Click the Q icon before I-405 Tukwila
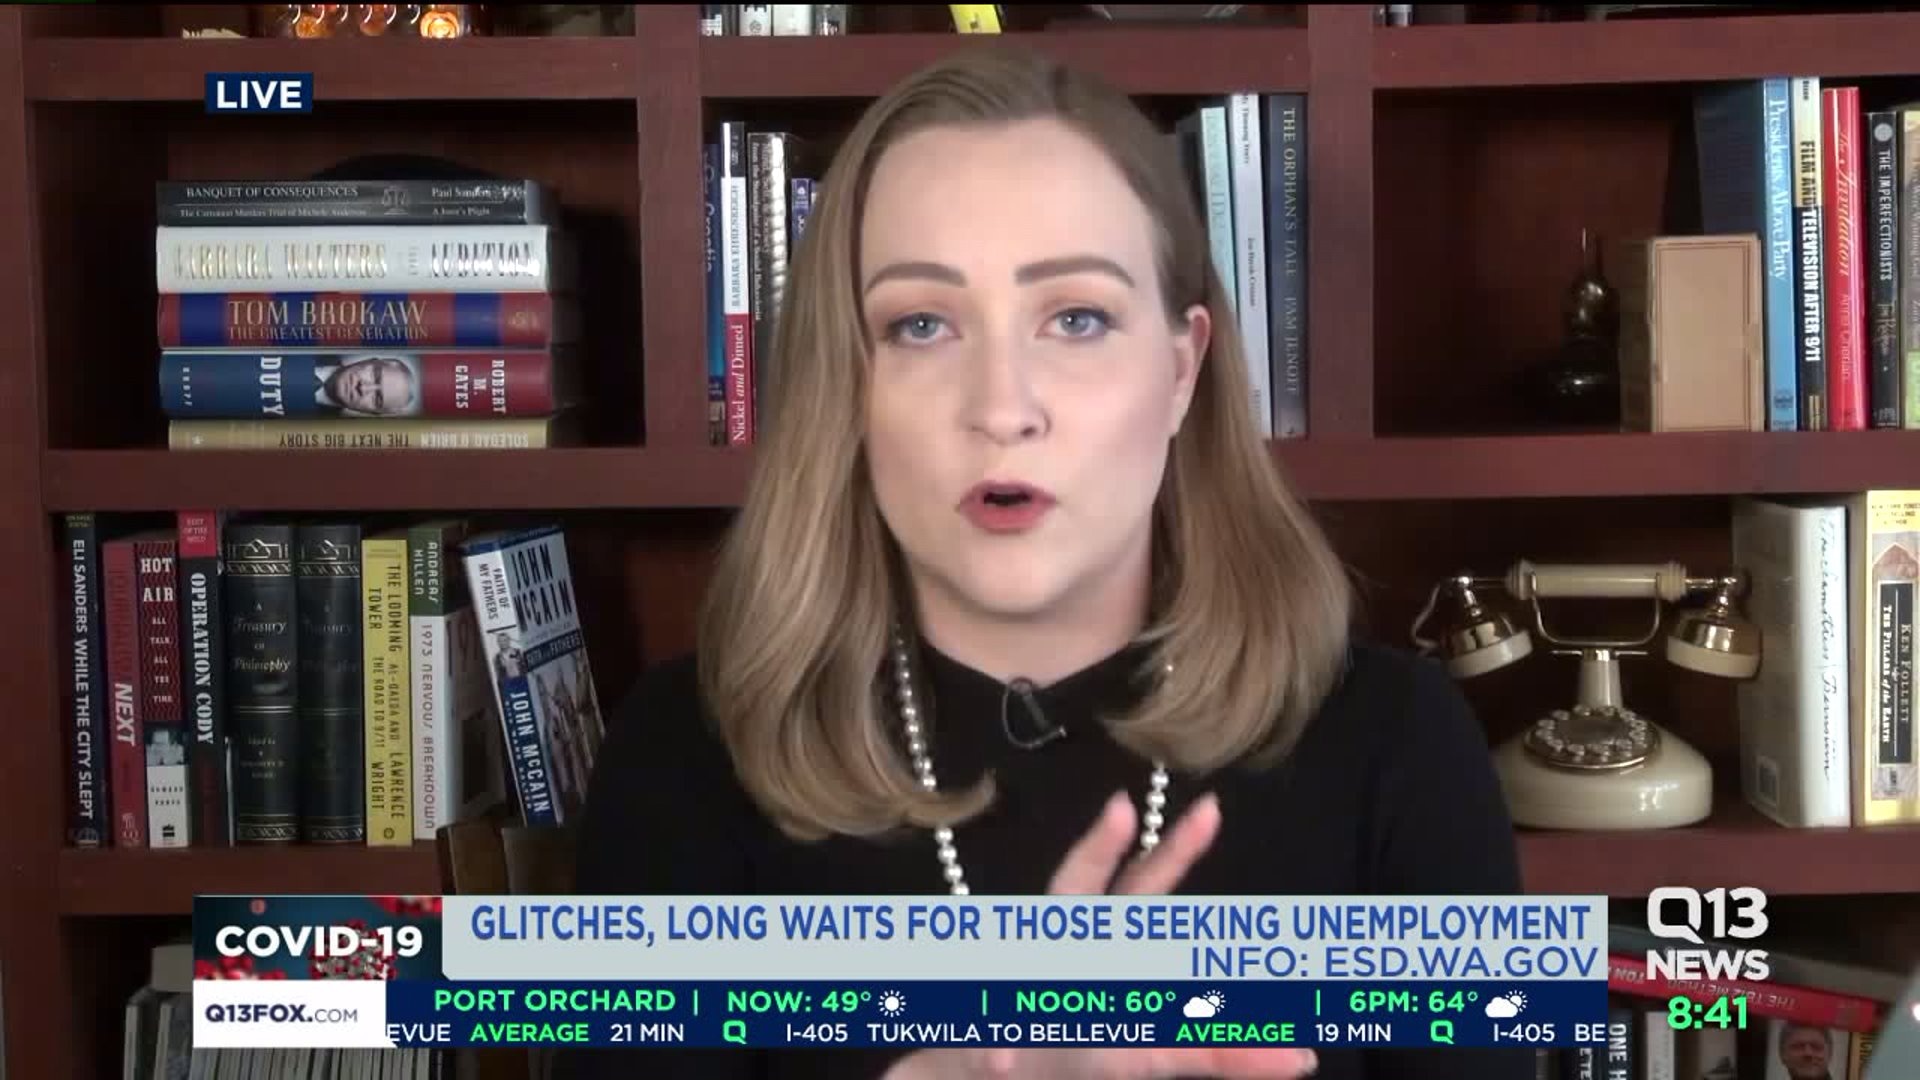Screen dimensions: 1920x1080 tap(735, 1033)
